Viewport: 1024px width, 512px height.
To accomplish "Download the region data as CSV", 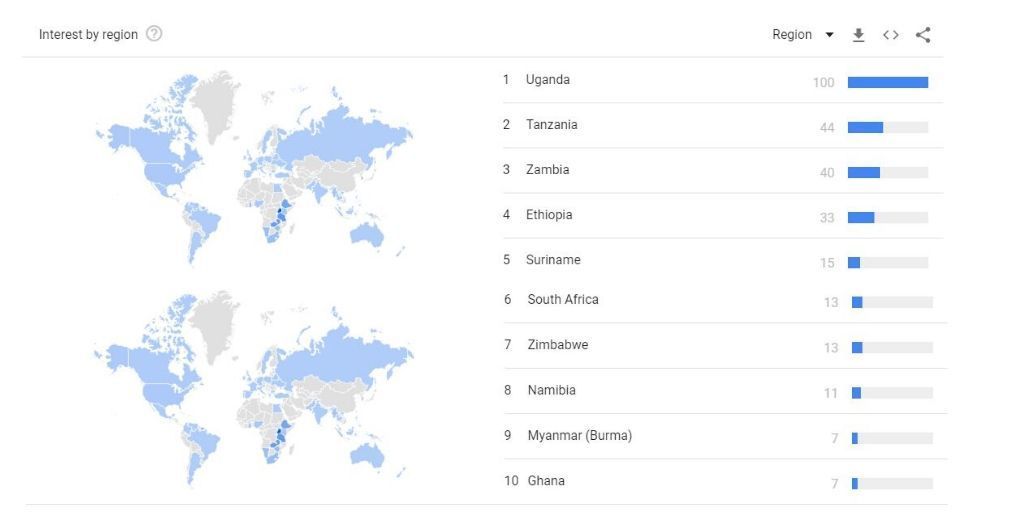I will point(858,35).
